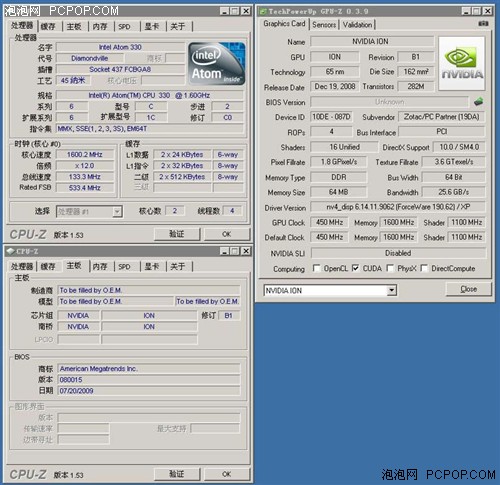This screenshot has width=500, height=485.
Task: Open the 内存 tab in lower CPU-Z window
Action: 100,266
